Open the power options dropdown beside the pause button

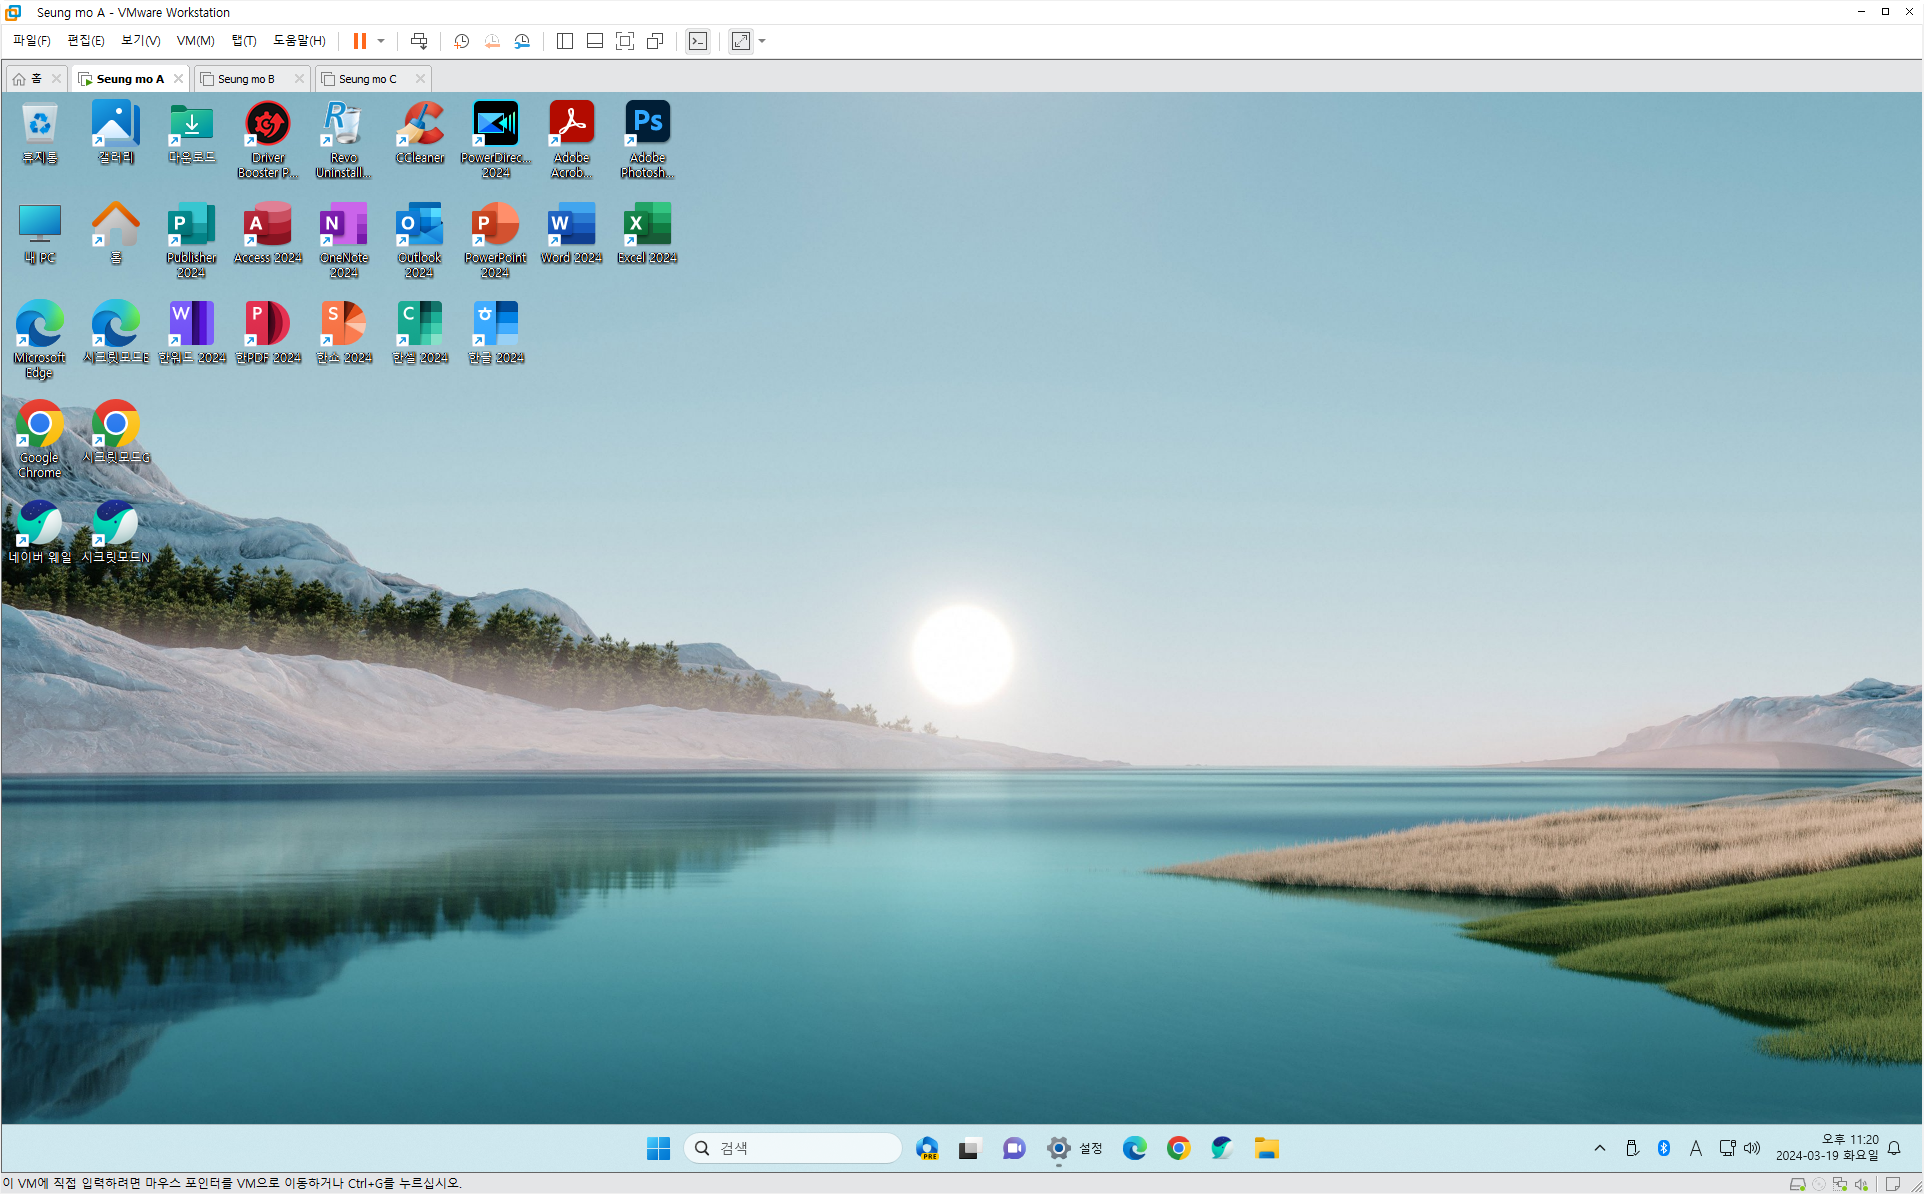[x=381, y=41]
